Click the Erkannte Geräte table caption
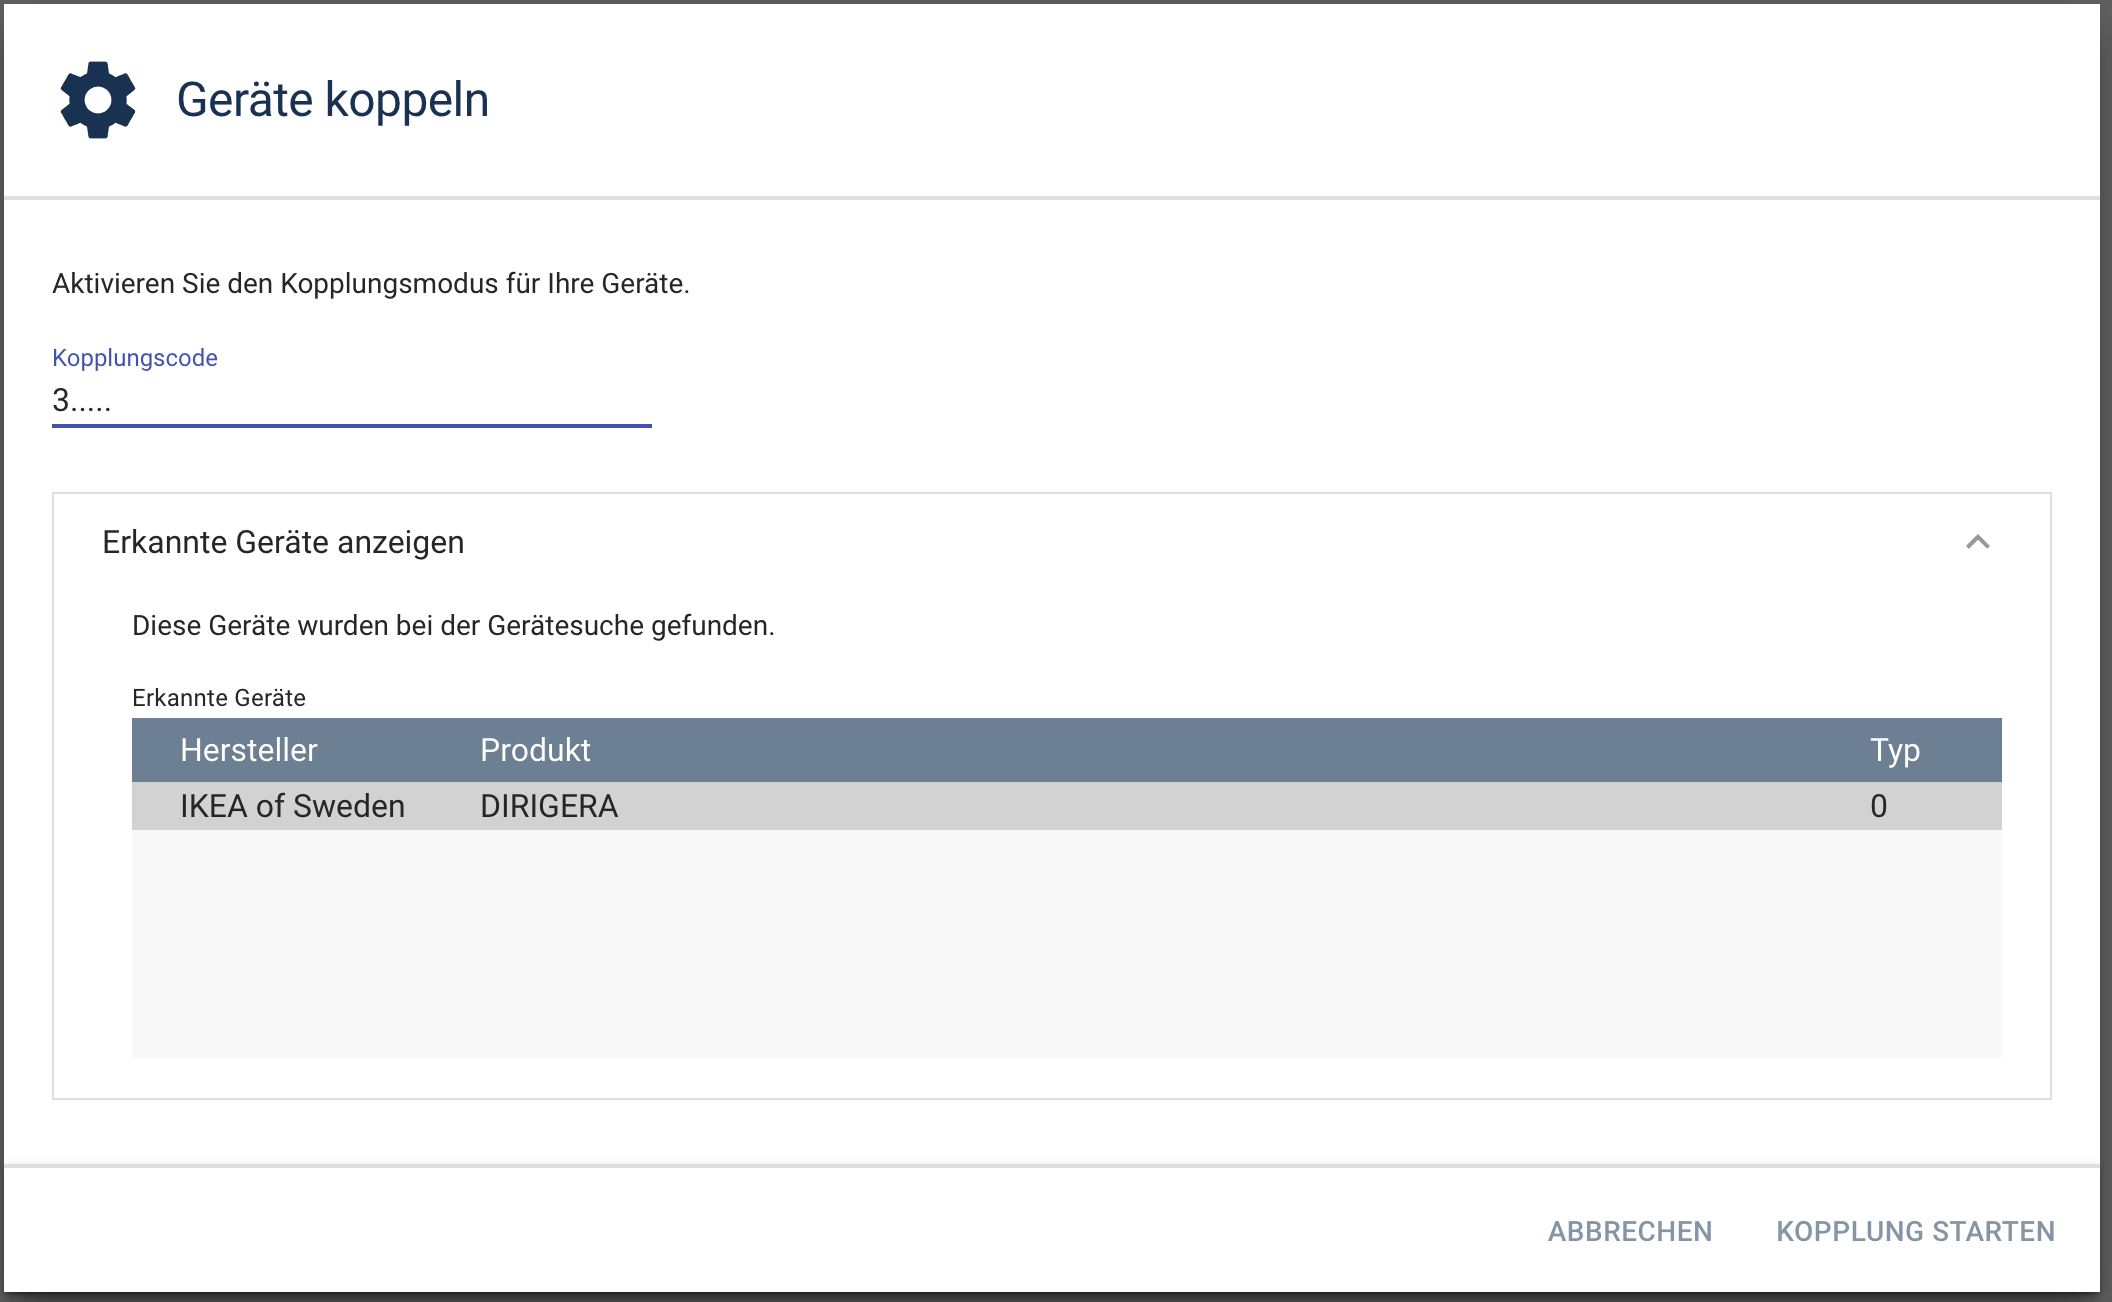Image resolution: width=2112 pixels, height=1302 pixels. click(x=219, y=698)
